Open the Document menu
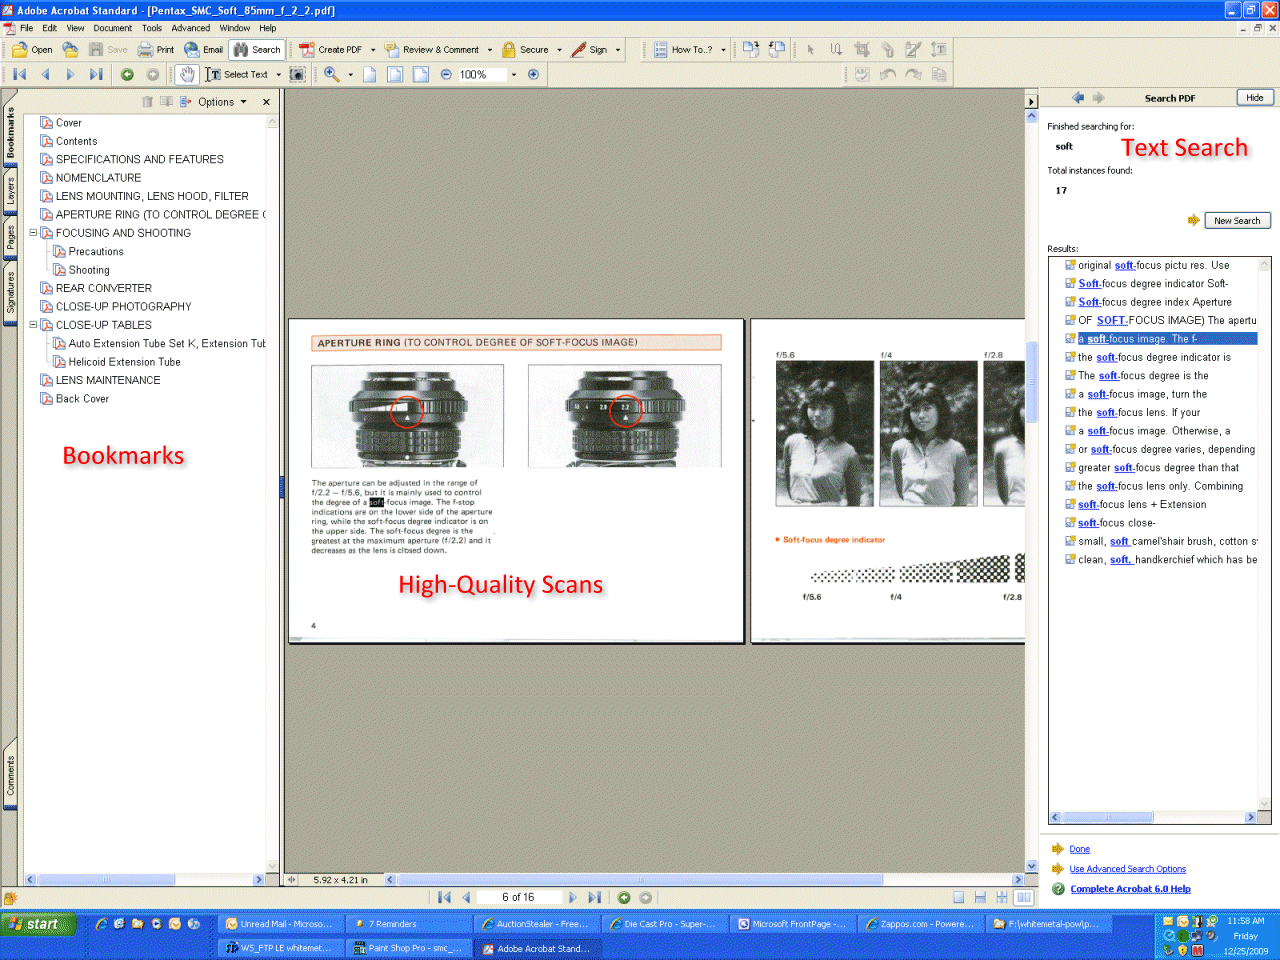1280x960 pixels. (113, 28)
